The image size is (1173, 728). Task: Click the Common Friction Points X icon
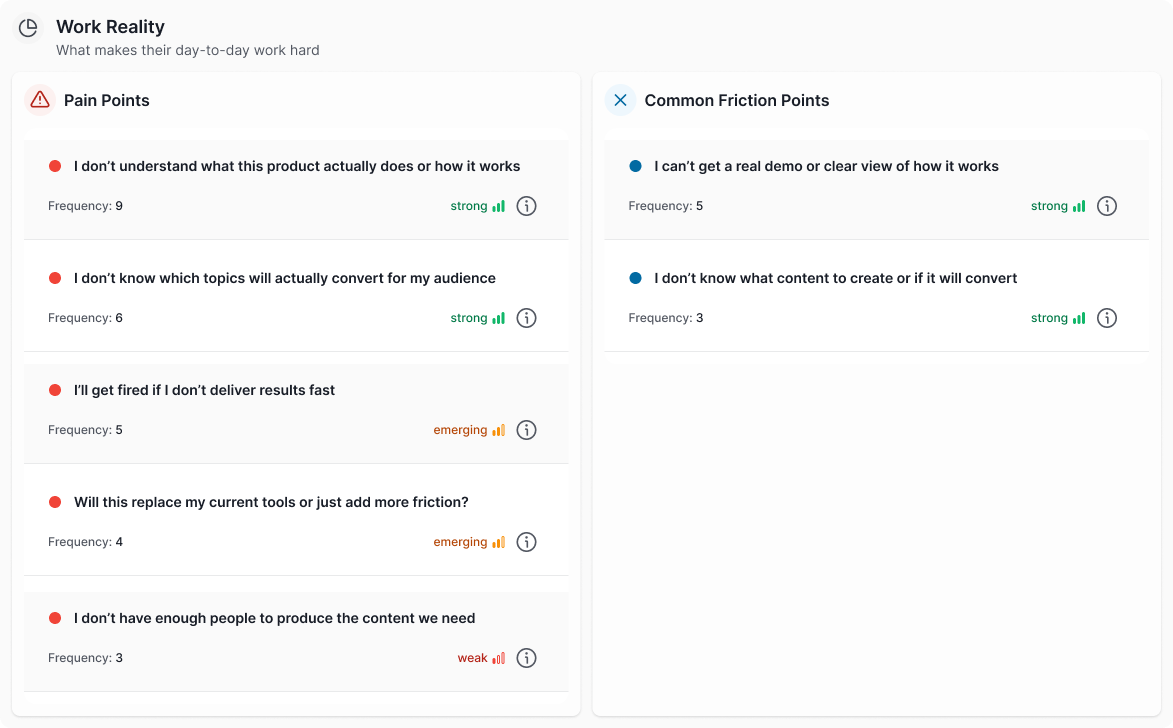point(620,100)
